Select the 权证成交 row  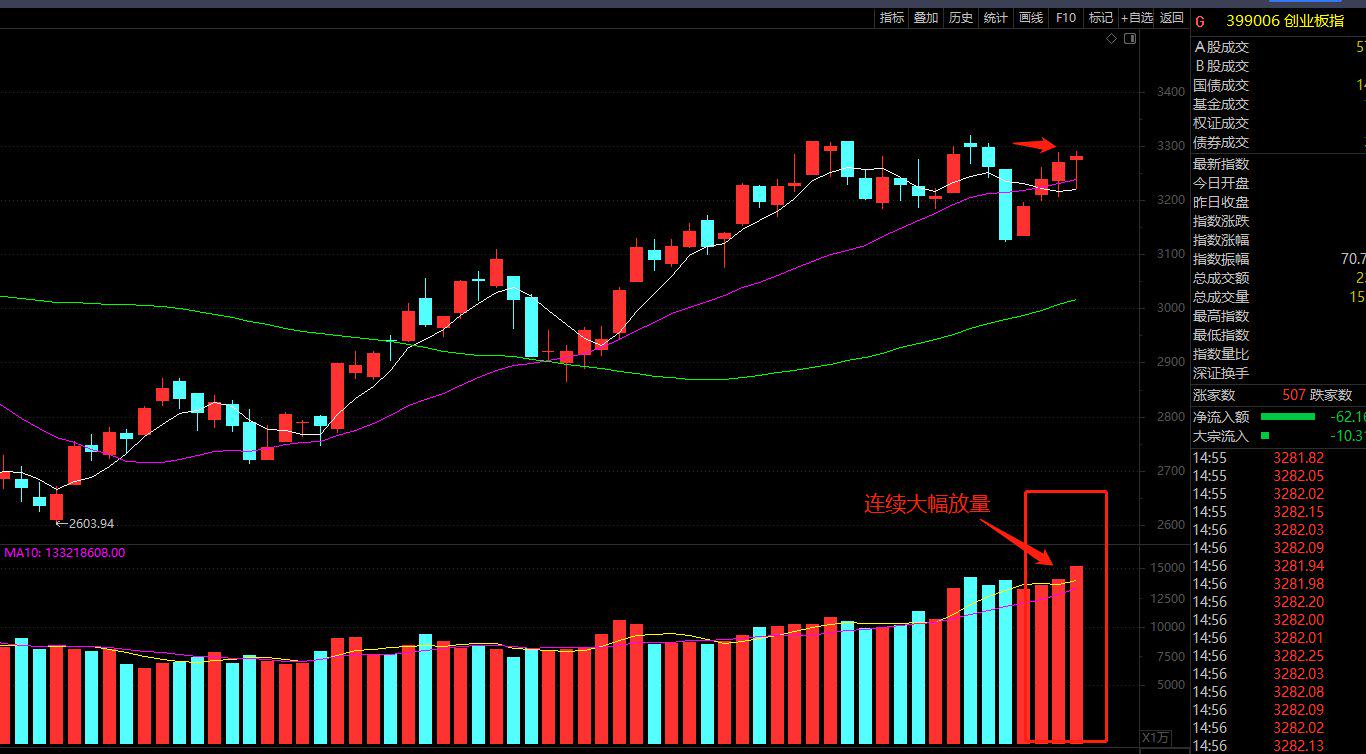click(1278, 123)
